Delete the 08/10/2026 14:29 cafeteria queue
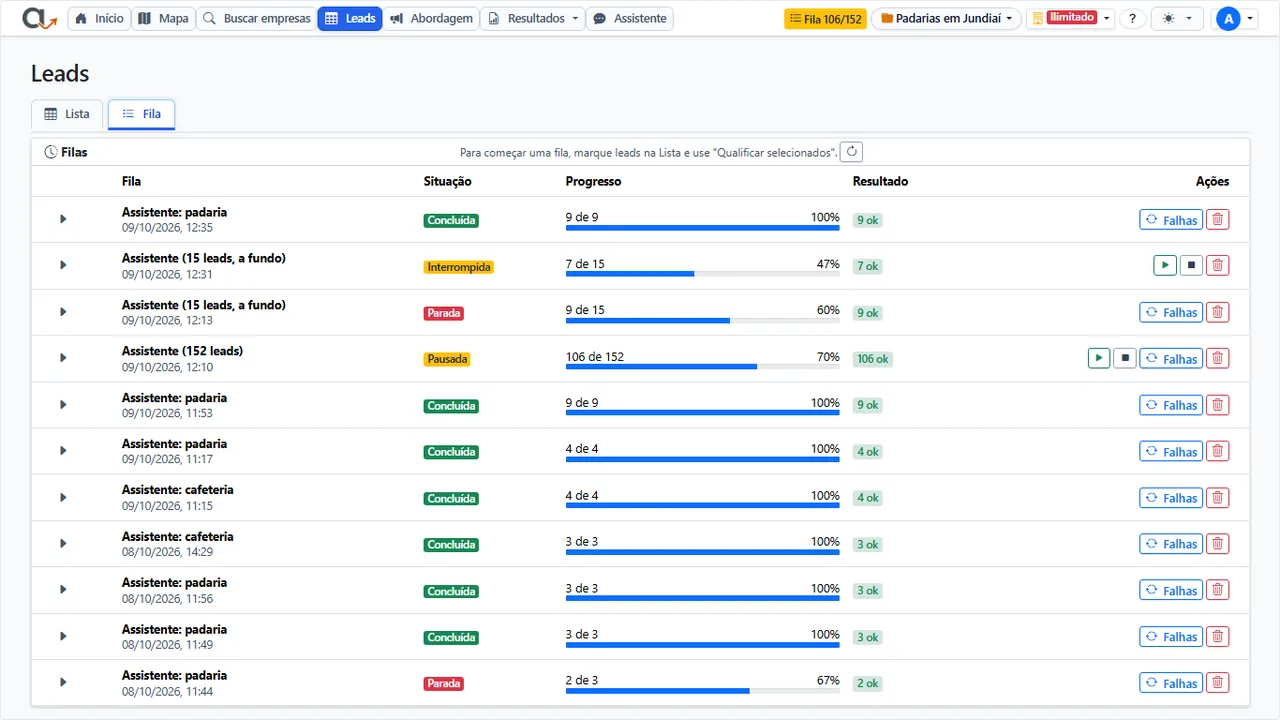The height and width of the screenshot is (720, 1280). point(1217,544)
